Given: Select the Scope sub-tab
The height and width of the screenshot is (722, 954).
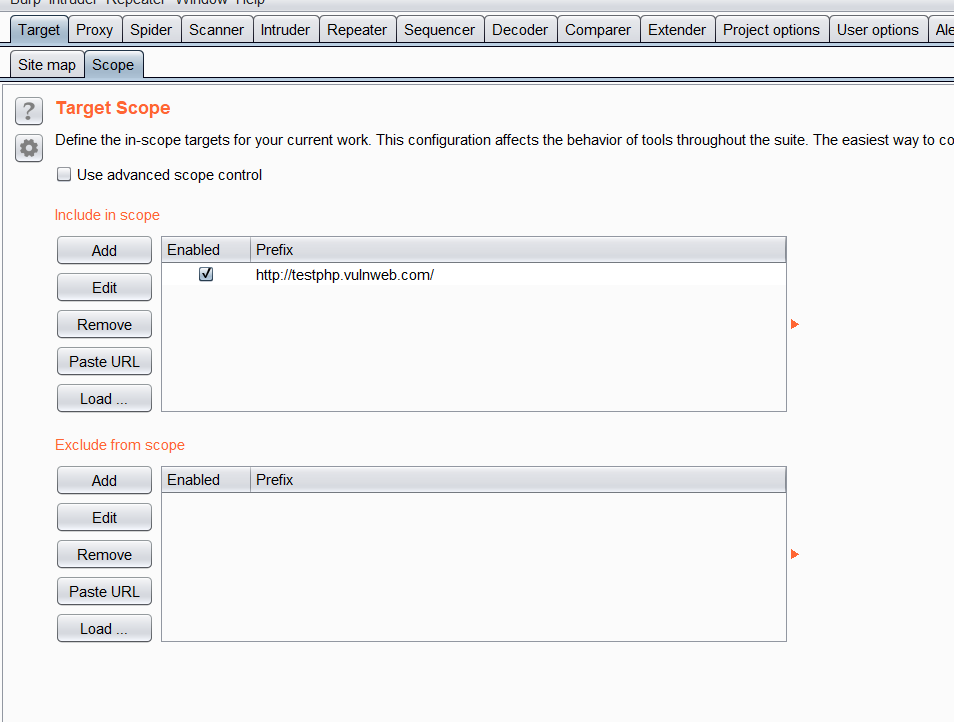Looking at the screenshot, I should point(113,64).
